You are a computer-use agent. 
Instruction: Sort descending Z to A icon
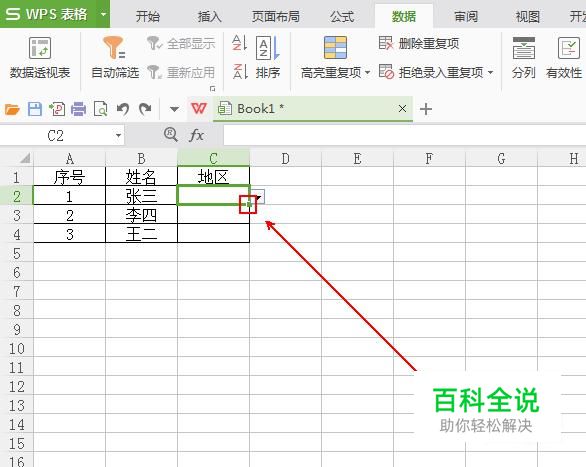(x=240, y=71)
